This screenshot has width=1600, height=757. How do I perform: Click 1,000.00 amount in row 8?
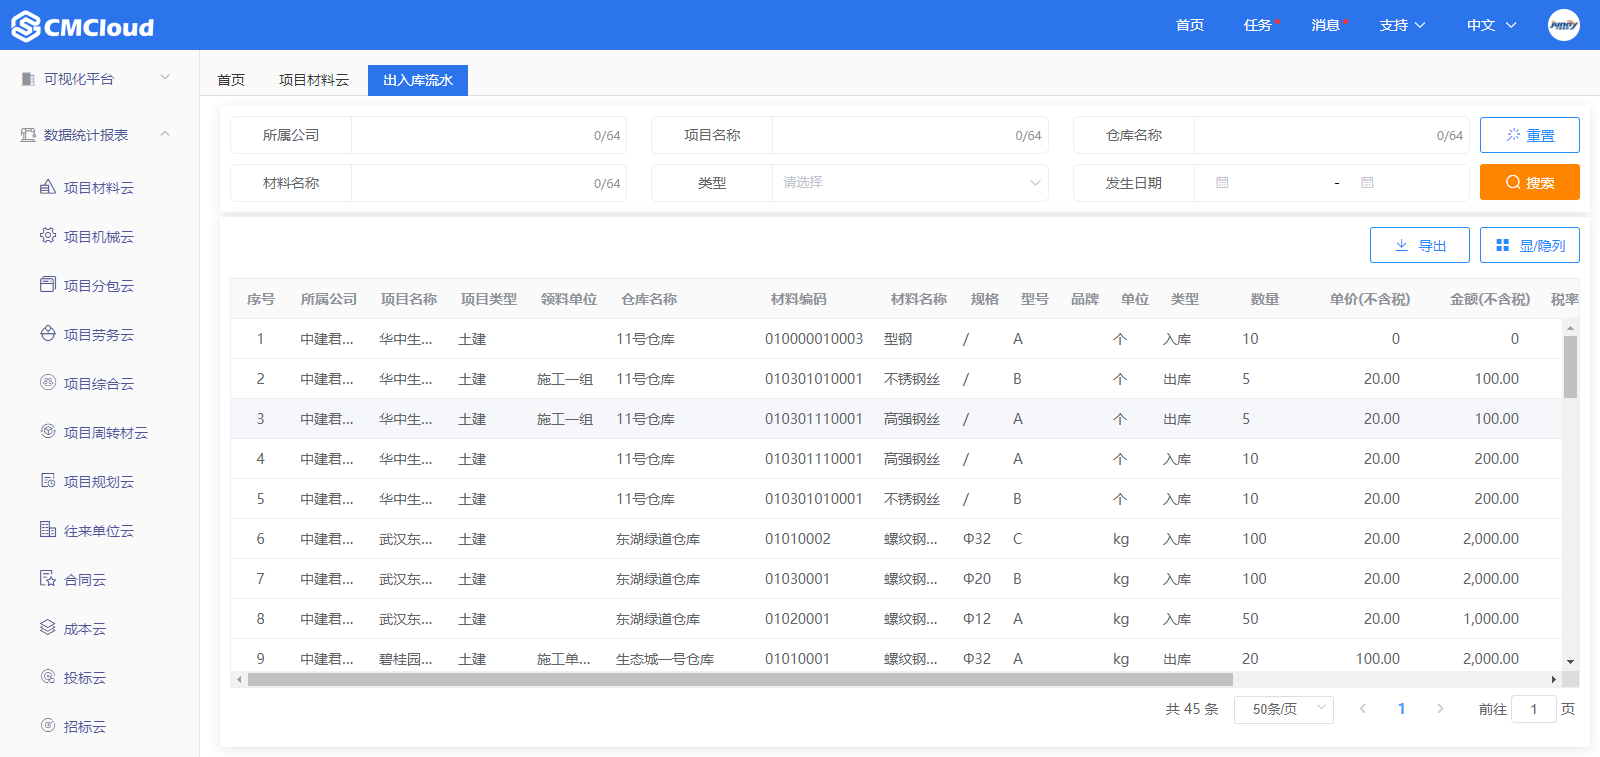[x=1491, y=619]
